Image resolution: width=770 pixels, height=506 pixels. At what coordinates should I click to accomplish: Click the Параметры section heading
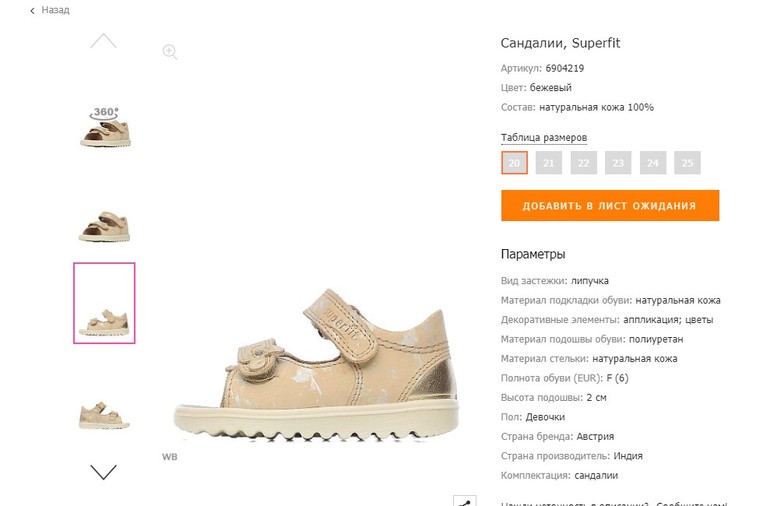pyautogui.click(x=533, y=254)
